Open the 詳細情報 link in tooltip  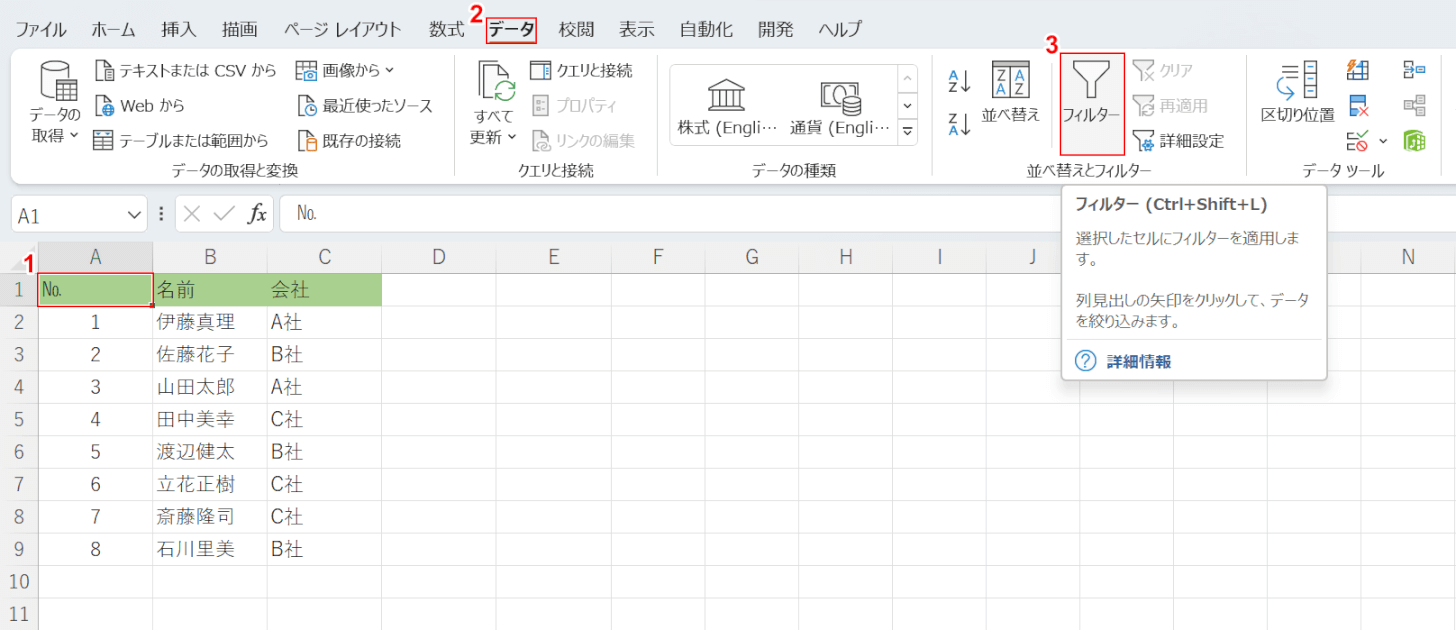pyautogui.click(x=1138, y=361)
